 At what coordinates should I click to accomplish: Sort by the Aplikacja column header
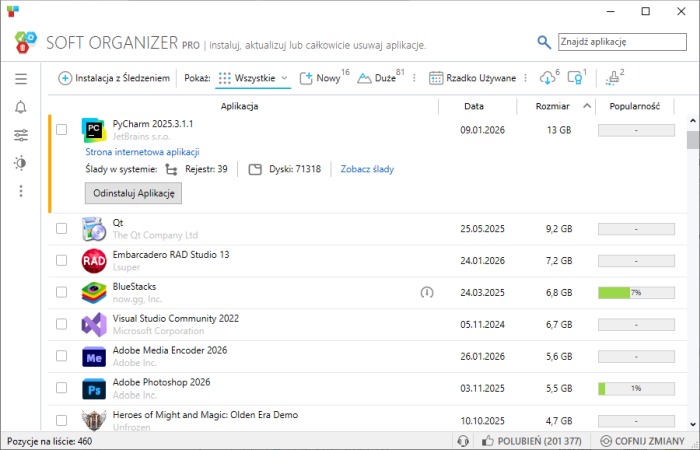(x=239, y=106)
